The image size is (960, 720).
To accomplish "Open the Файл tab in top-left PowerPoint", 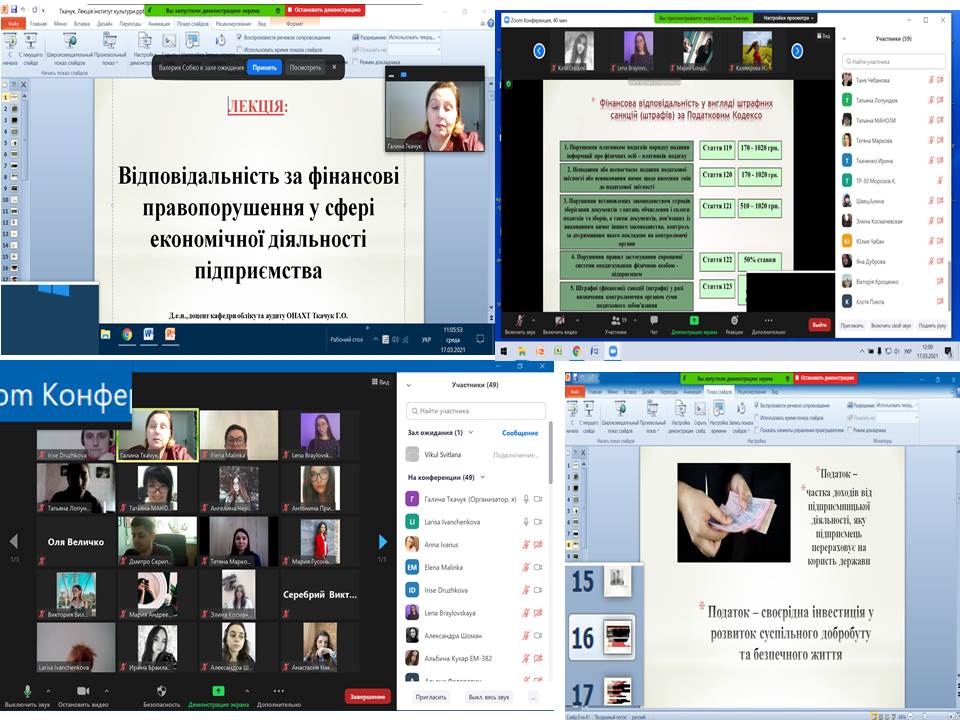I will [13, 24].
